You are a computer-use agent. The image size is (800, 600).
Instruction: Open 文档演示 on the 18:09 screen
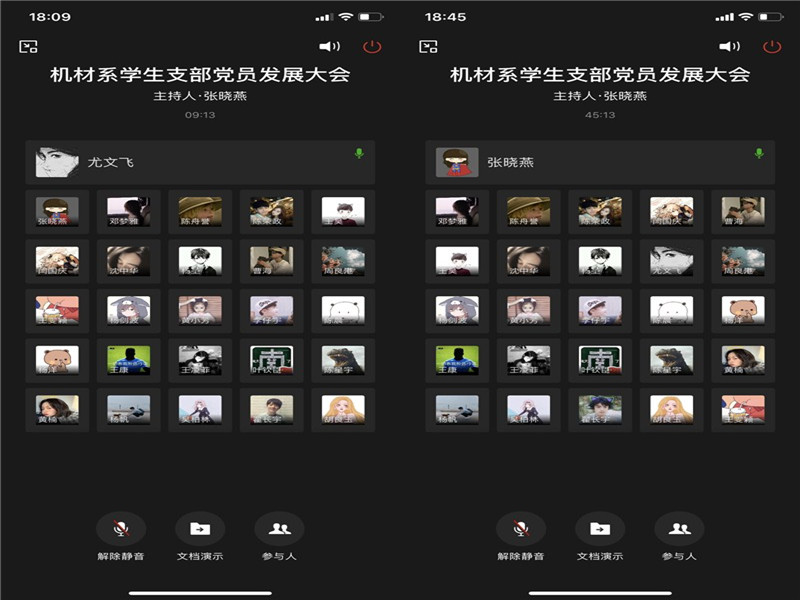coord(200,529)
